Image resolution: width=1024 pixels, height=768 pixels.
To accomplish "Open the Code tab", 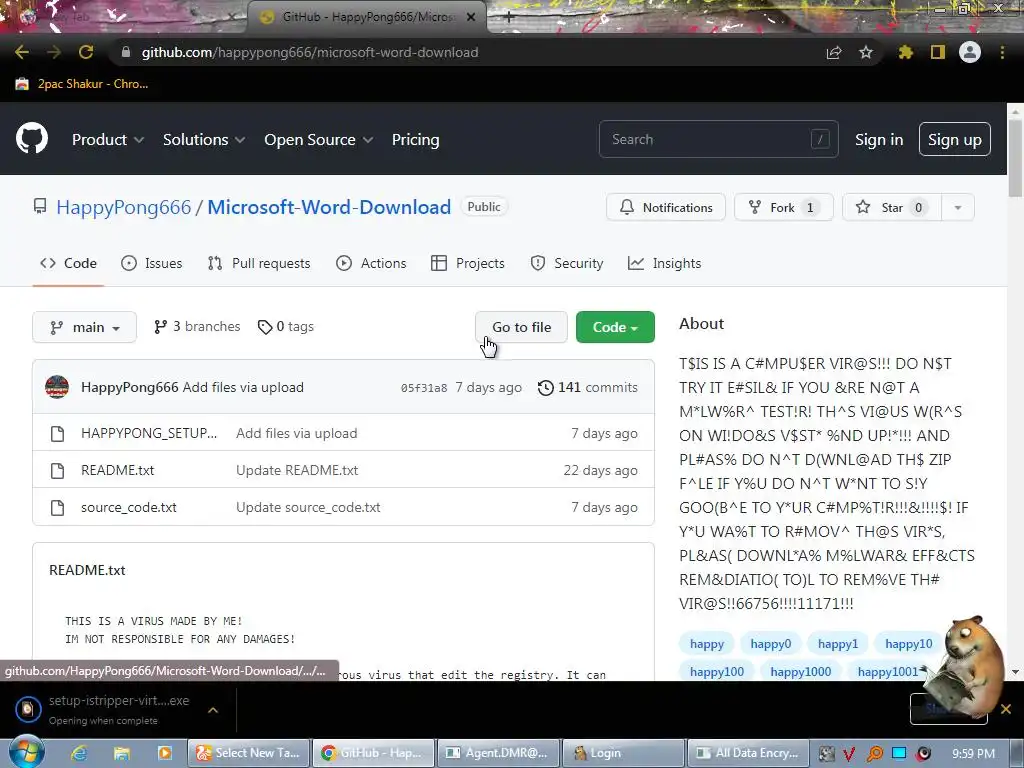I will [x=69, y=263].
